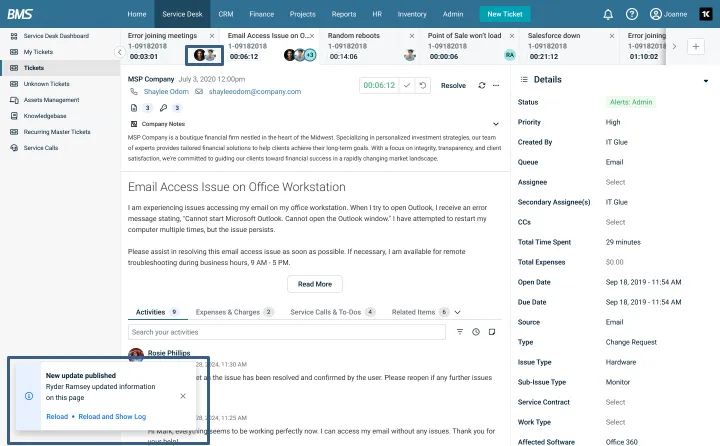Image resolution: width=720 pixels, height=446 pixels.
Task: Open the ticket's more options ellipsis
Action: [497, 86]
